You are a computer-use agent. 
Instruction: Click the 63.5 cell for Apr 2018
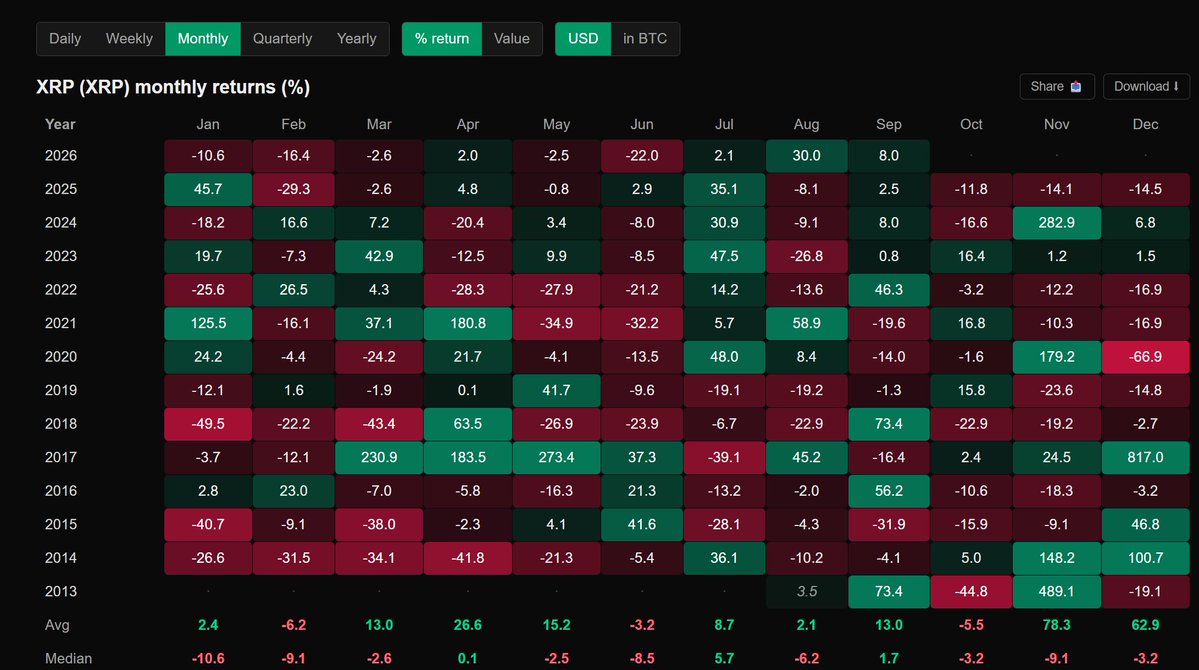[468, 424]
